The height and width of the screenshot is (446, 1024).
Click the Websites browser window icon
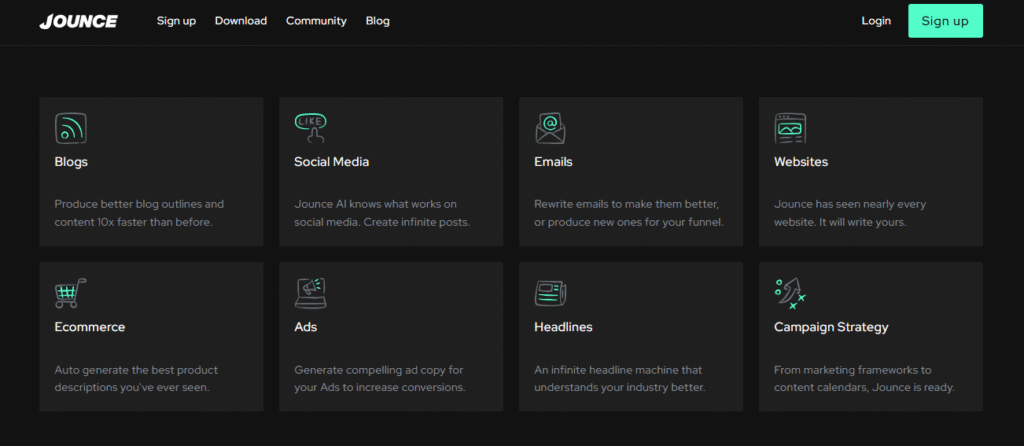(x=790, y=128)
